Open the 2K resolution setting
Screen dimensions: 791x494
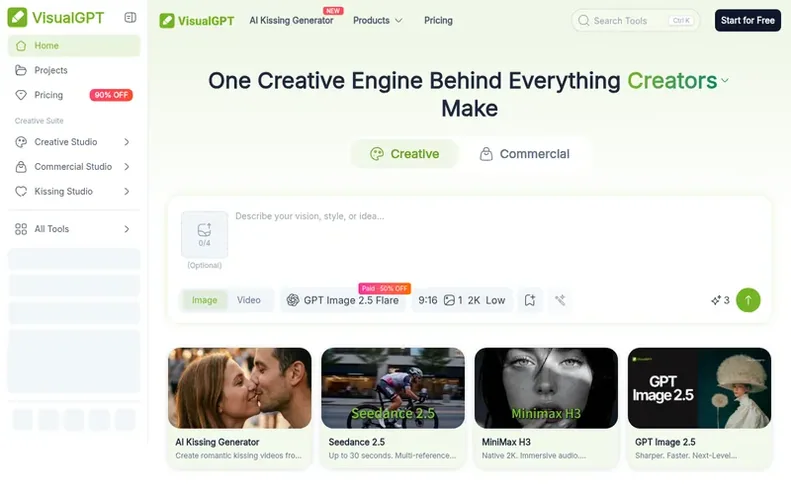(x=474, y=300)
